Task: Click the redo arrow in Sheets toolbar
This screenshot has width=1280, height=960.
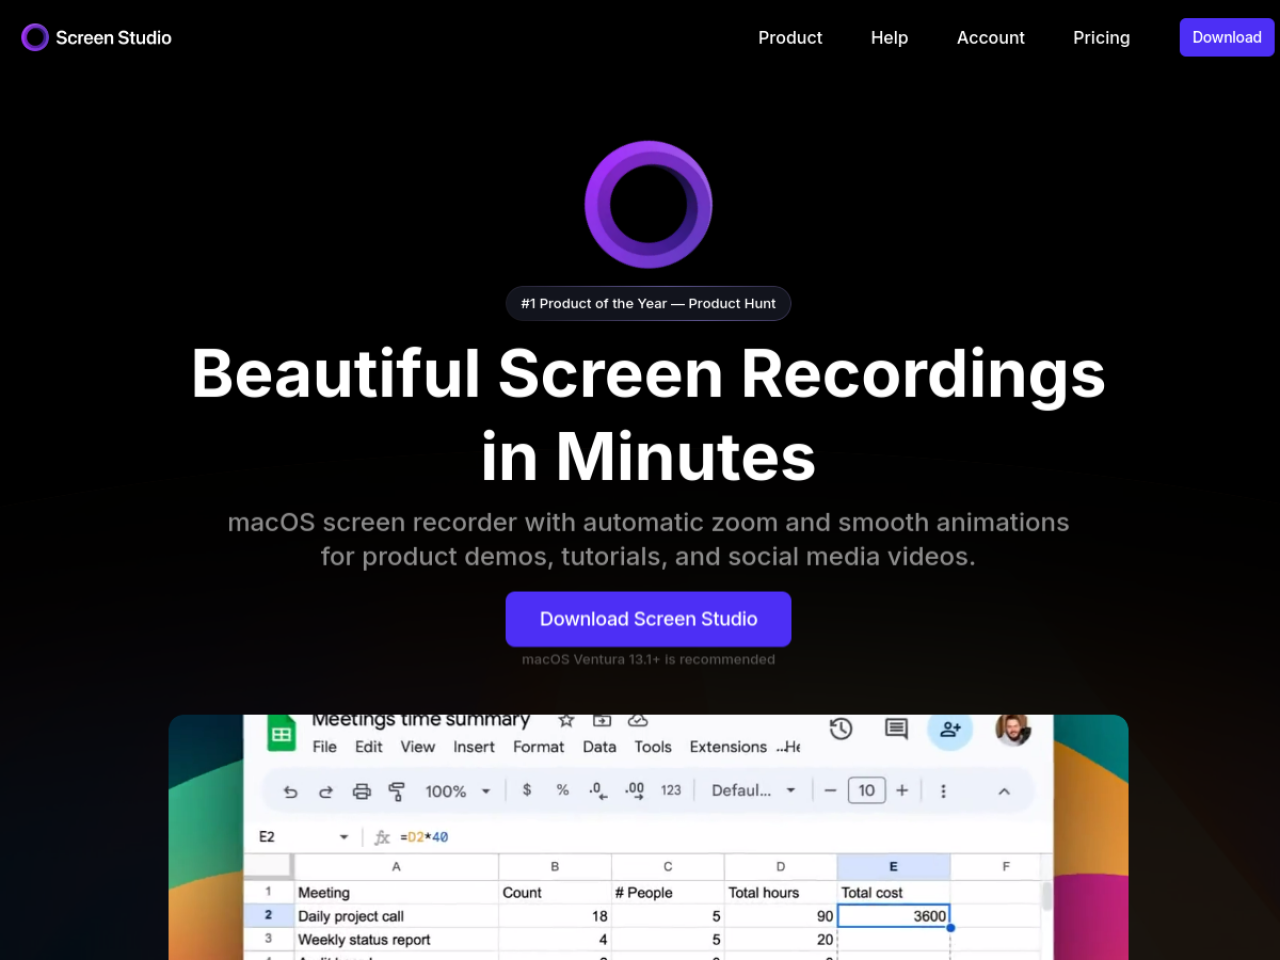Action: pyautogui.click(x=326, y=791)
